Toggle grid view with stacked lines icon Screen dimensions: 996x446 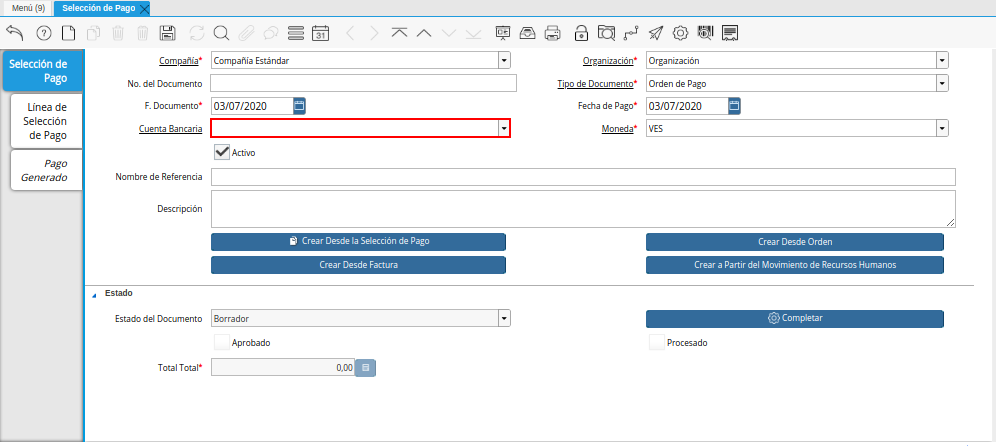click(296, 33)
